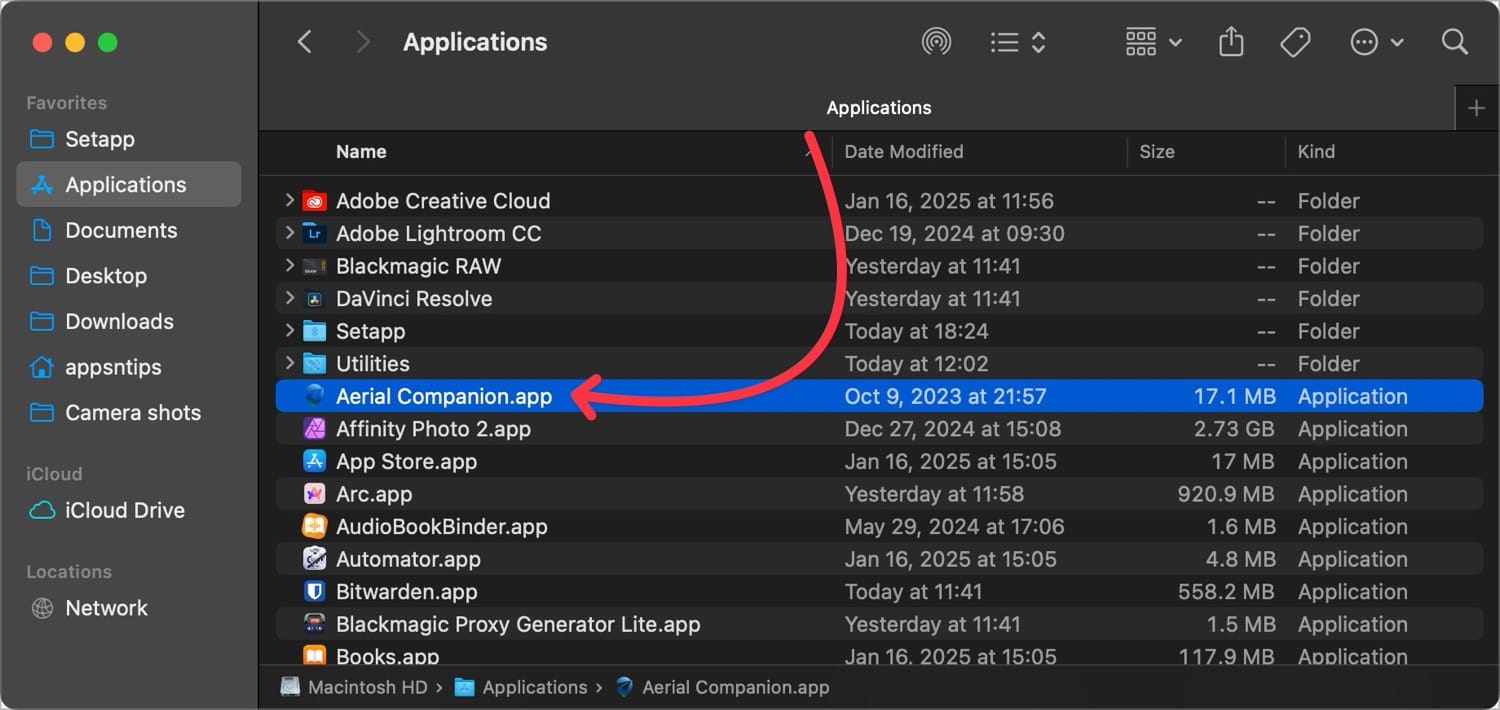This screenshot has width=1500, height=710.
Task: Select App Store.app file name
Action: coord(406,461)
